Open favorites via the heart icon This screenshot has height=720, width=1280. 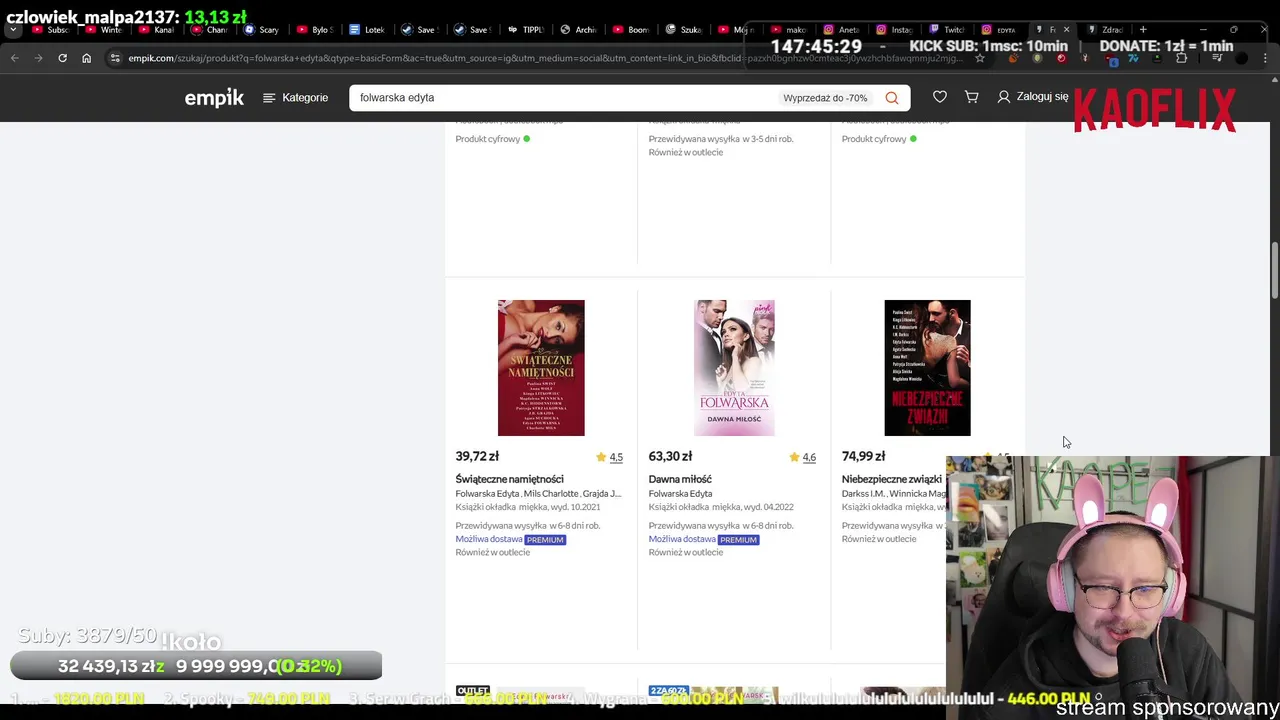coord(940,97)
